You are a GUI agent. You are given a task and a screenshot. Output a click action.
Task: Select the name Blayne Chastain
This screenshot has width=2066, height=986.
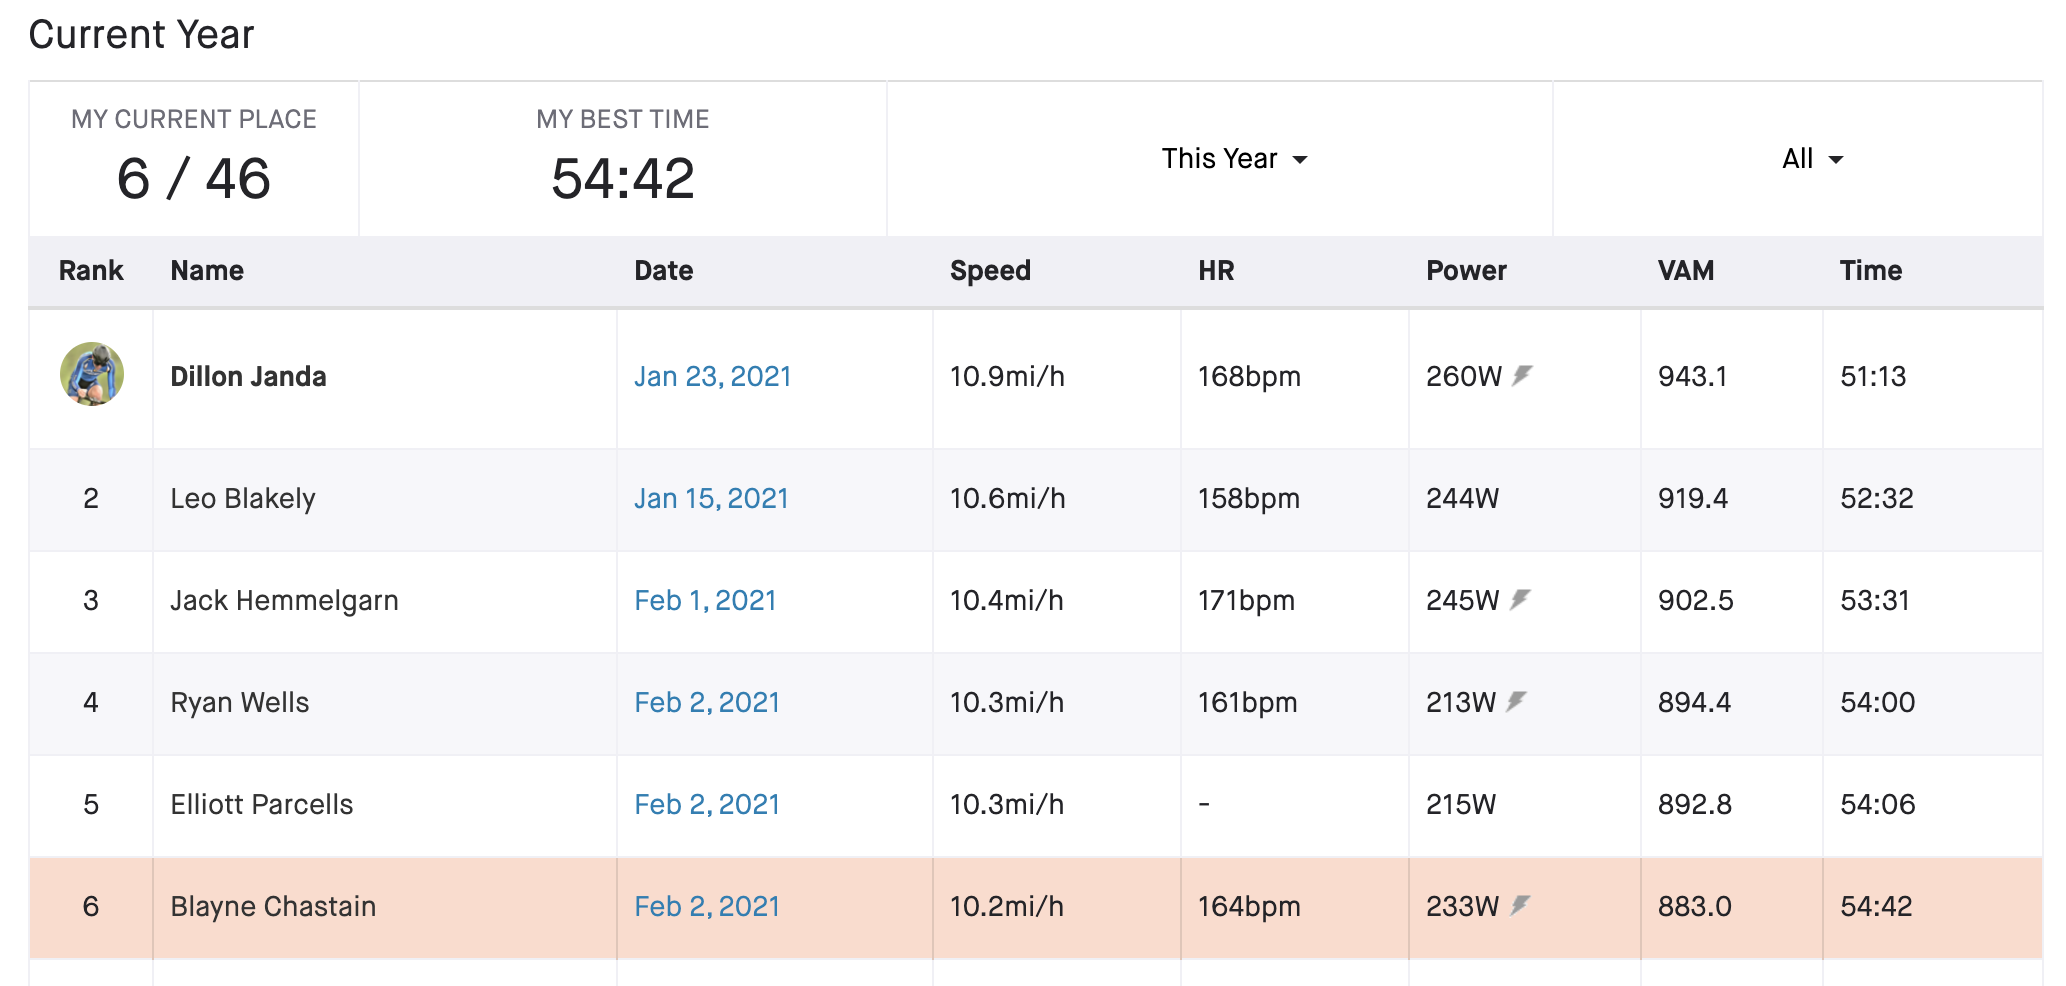[x=273, y=906]
